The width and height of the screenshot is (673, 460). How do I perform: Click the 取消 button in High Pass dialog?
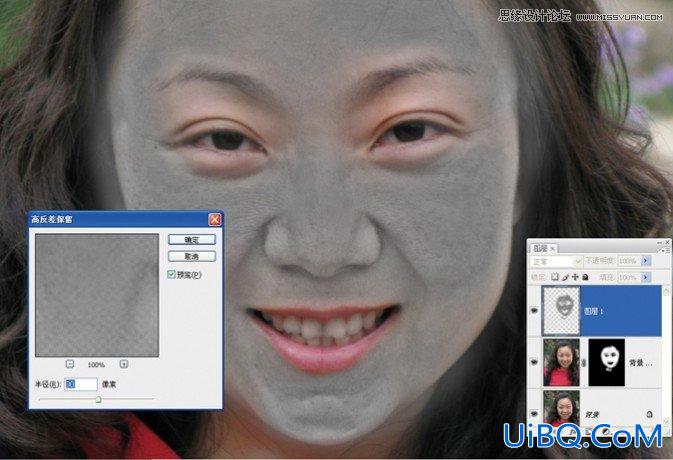tap(191, 256)
